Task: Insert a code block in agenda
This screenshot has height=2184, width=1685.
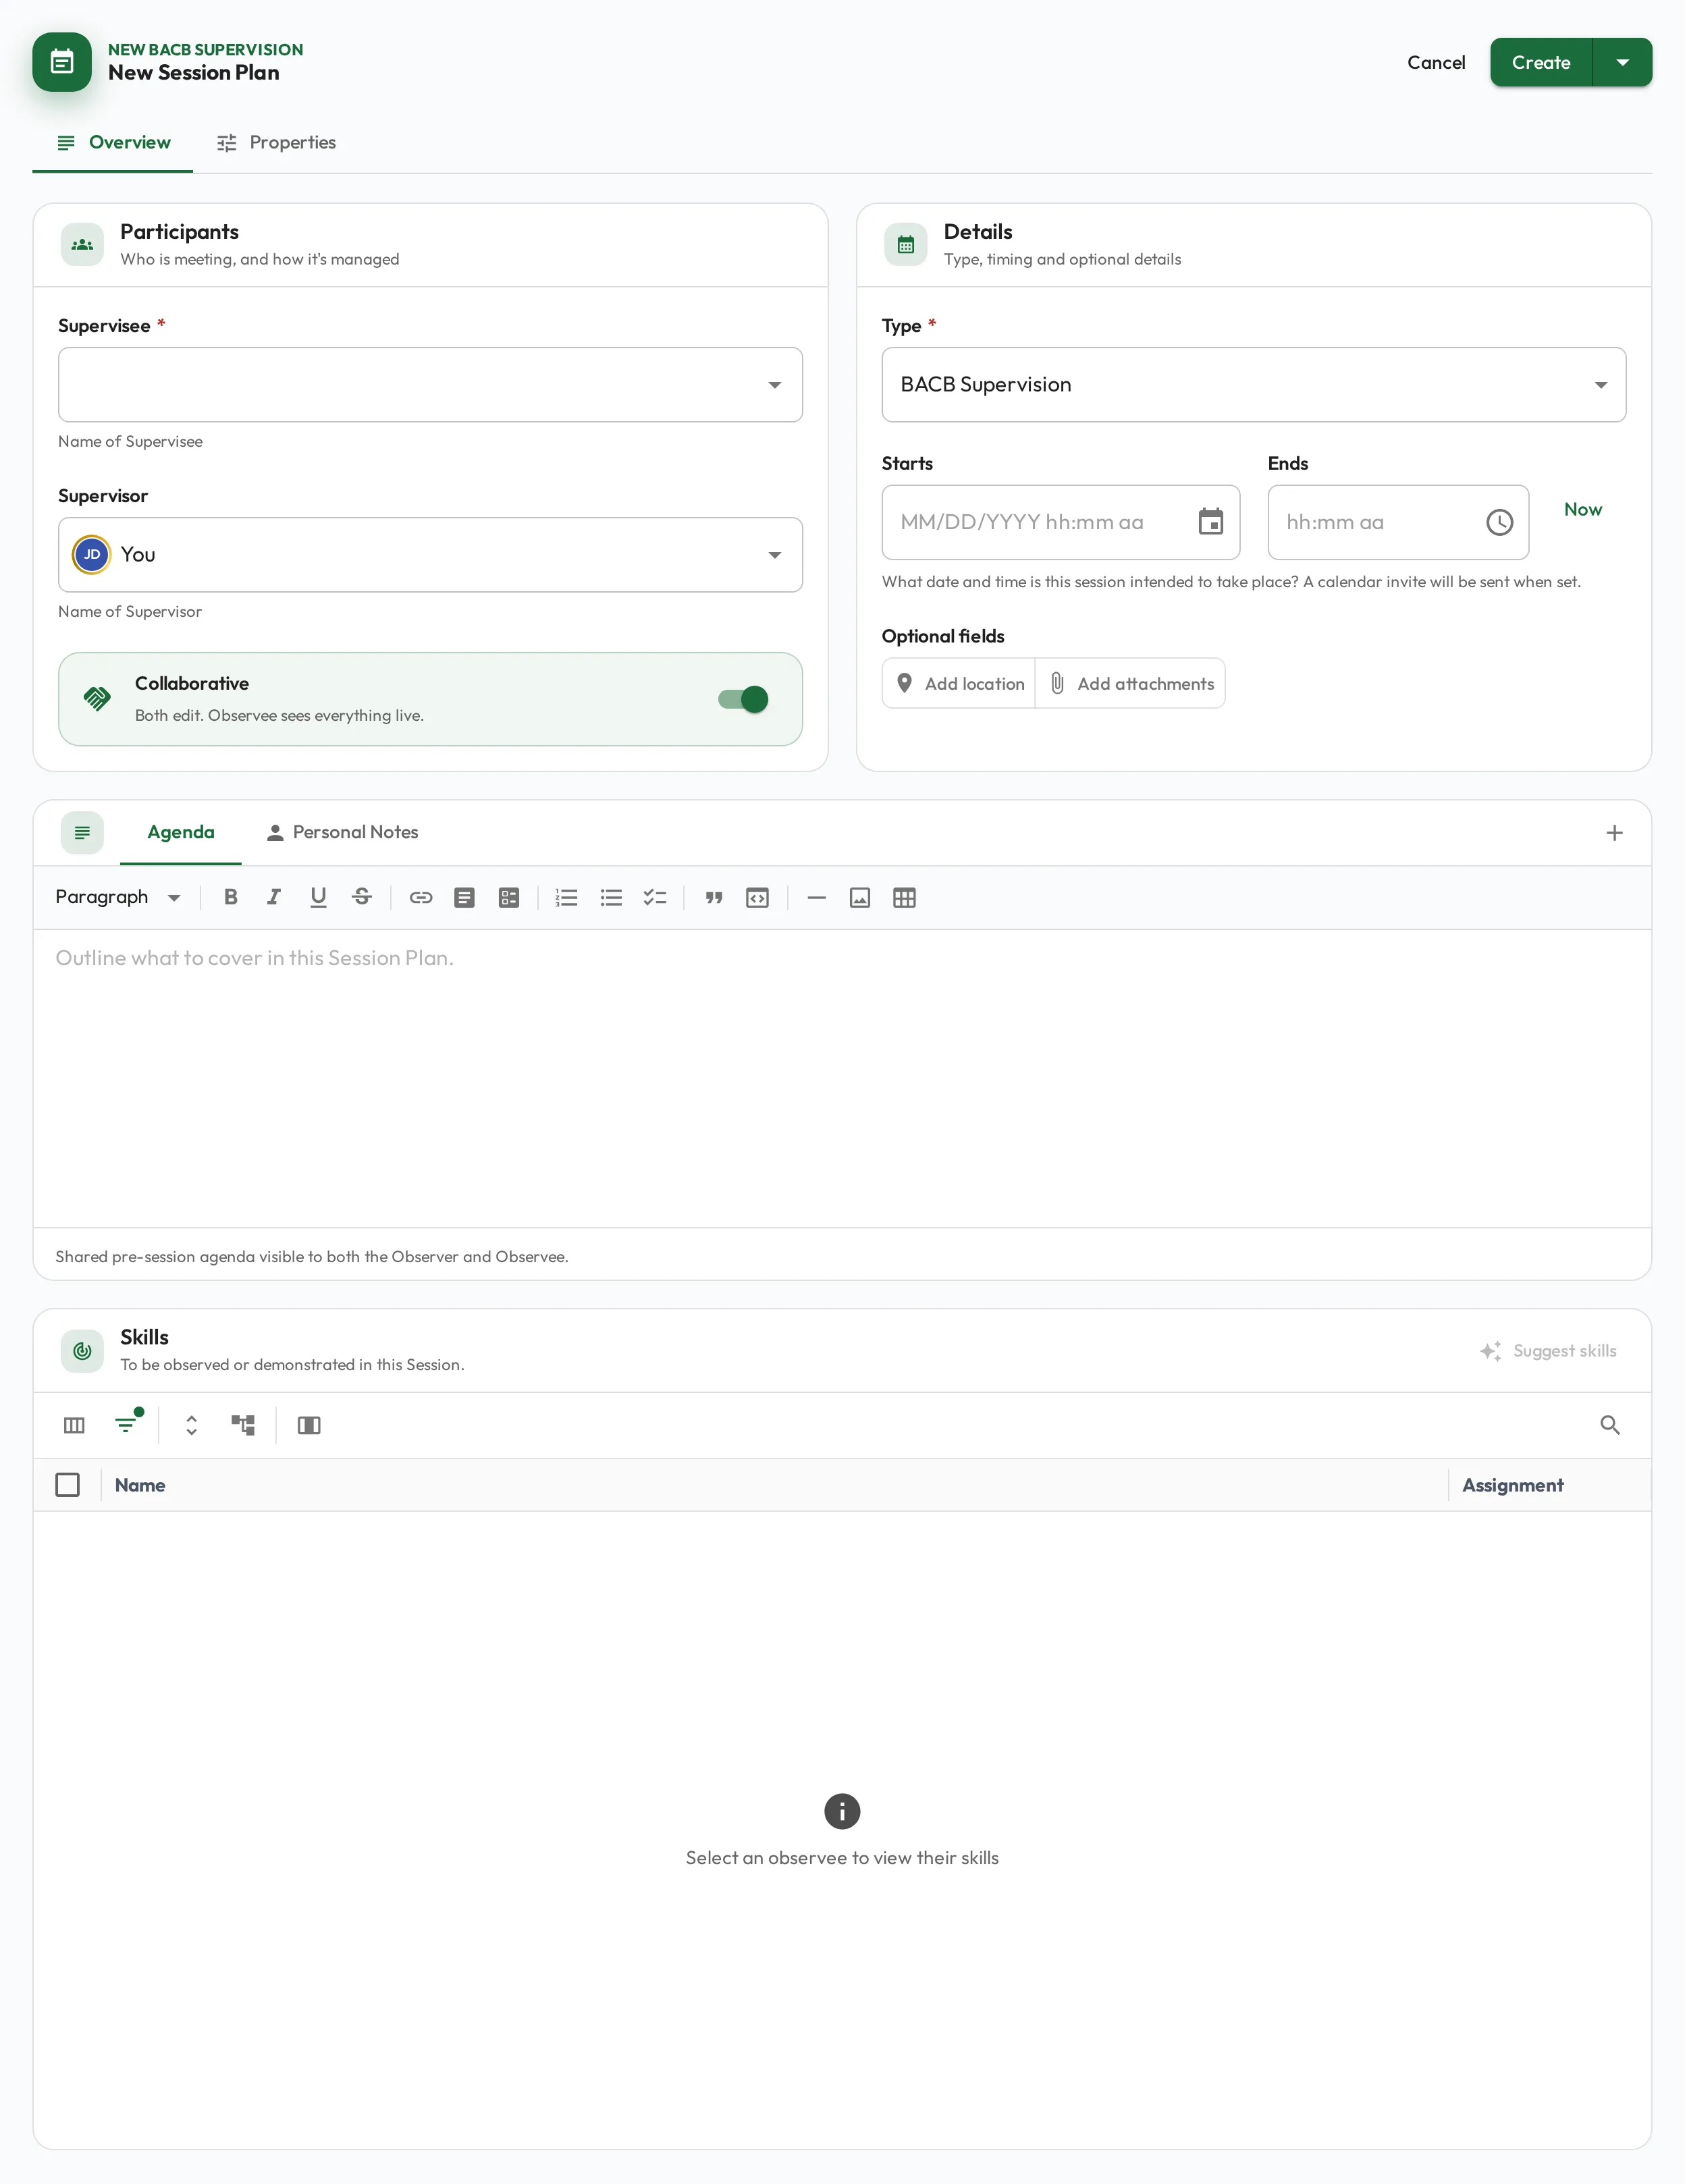Action: (758, 897)
